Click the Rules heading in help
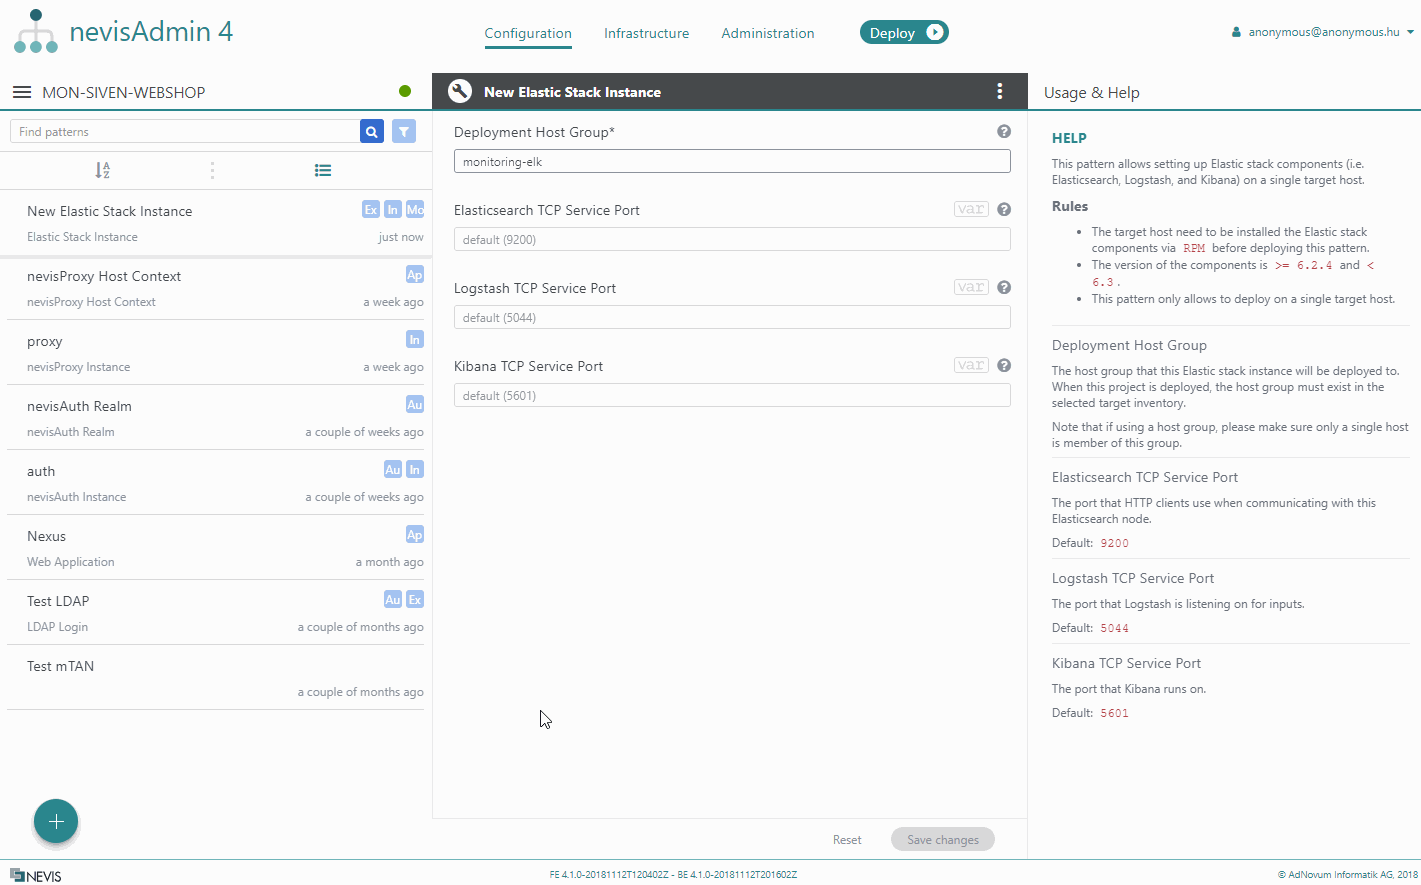The height and width of the screenshot is (885, 1421). click(1070, 206)
